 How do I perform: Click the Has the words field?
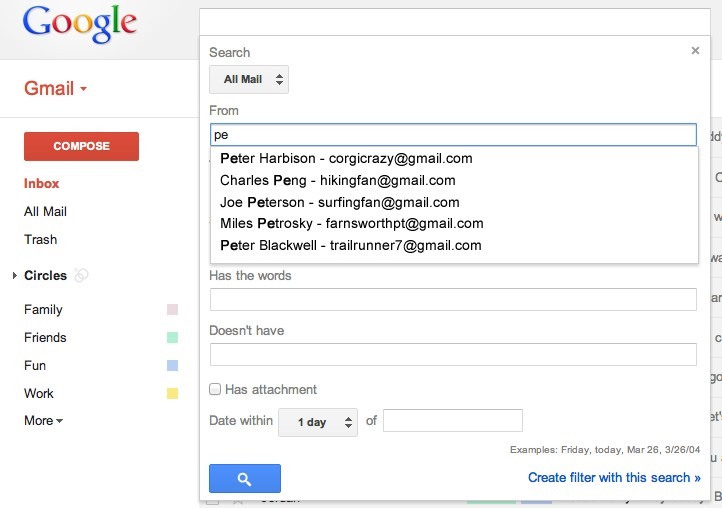click(x=453, y=299)
